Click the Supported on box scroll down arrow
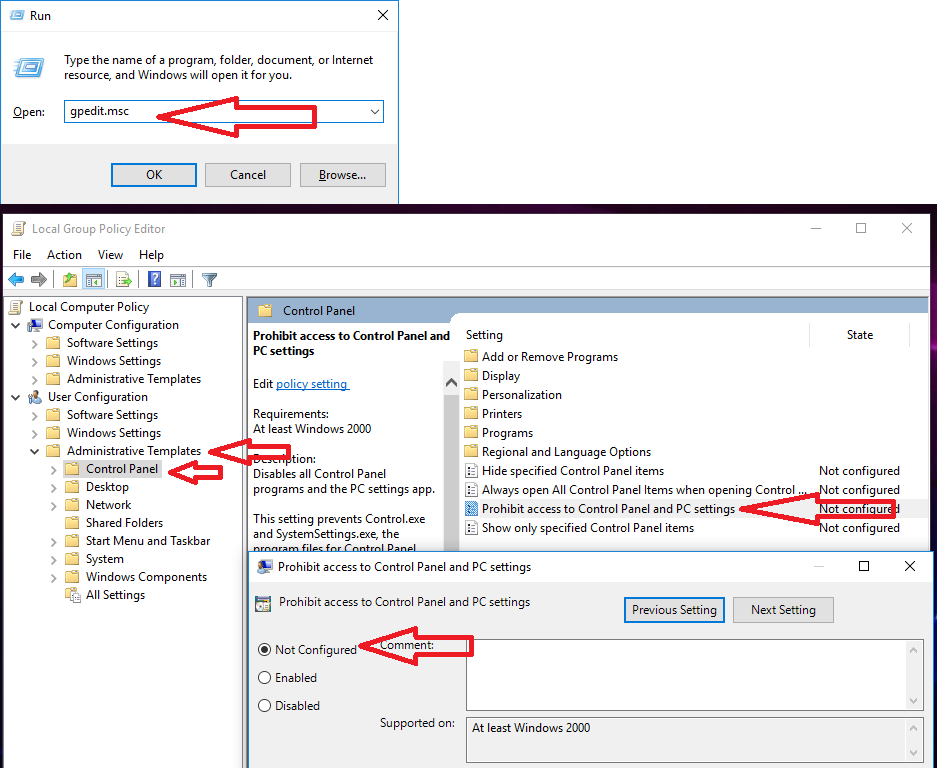Image resolution: width=938 pixels, height=768 pixels. [913, 752]
